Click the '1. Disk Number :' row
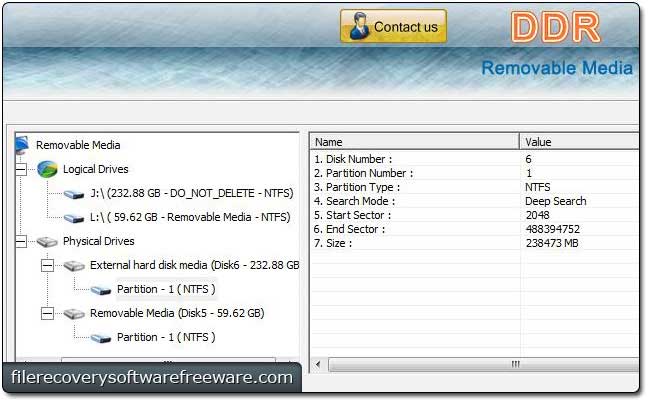This screenshot has width=650, height=400. tap(475, 159)
